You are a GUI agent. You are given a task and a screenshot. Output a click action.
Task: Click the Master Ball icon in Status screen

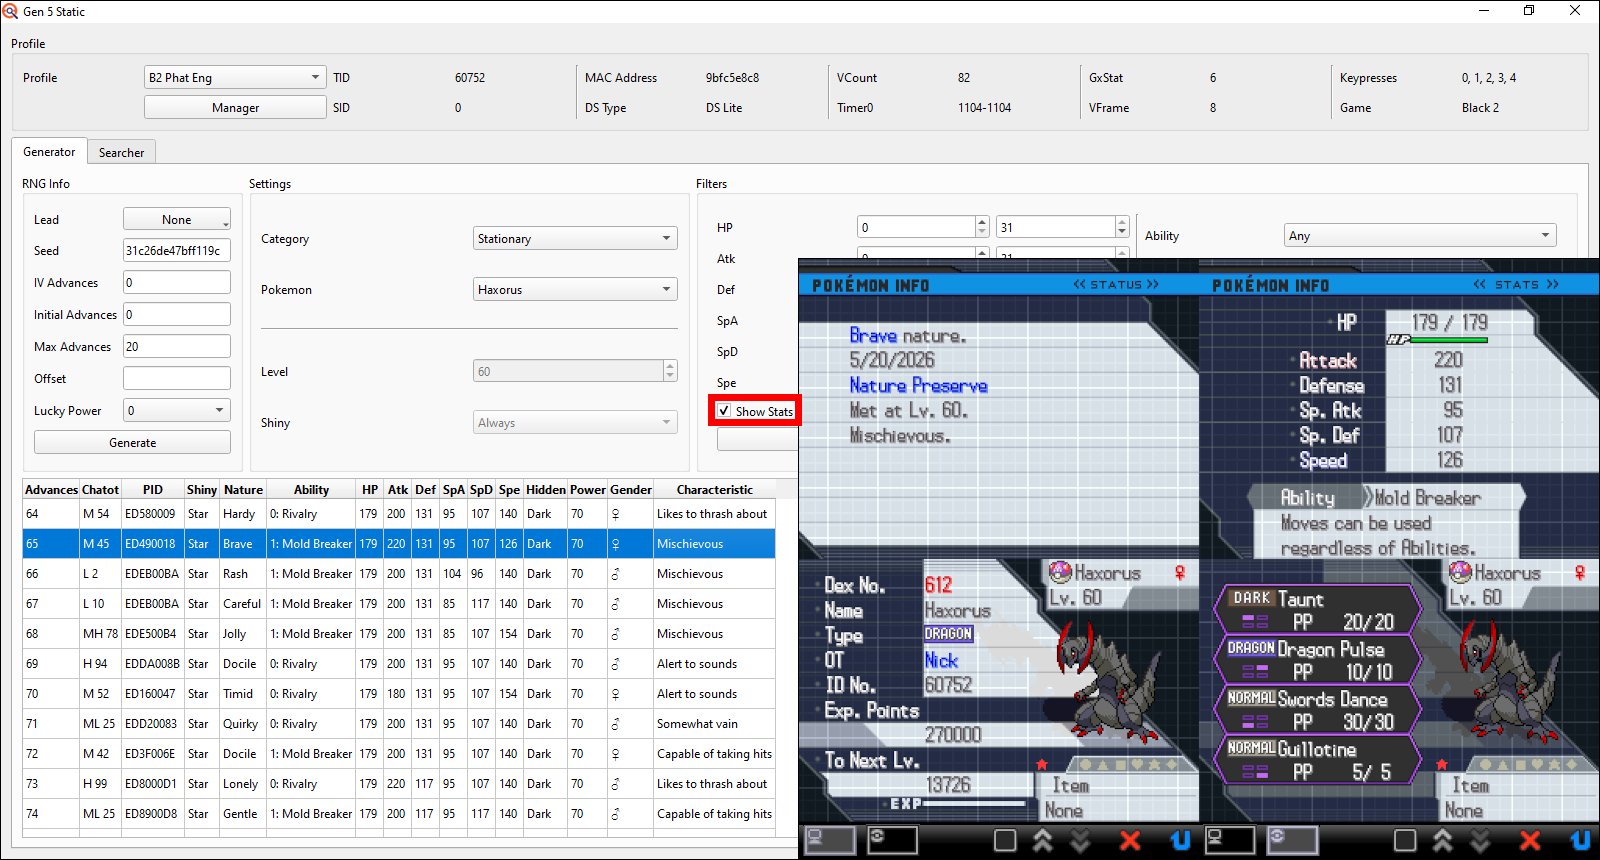1060,572
